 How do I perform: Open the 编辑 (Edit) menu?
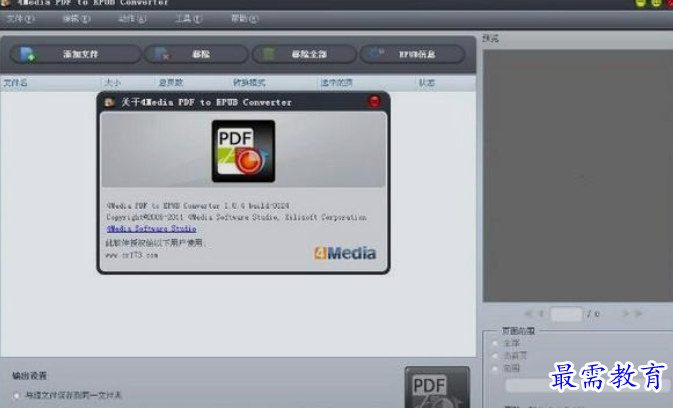(76, 19)
